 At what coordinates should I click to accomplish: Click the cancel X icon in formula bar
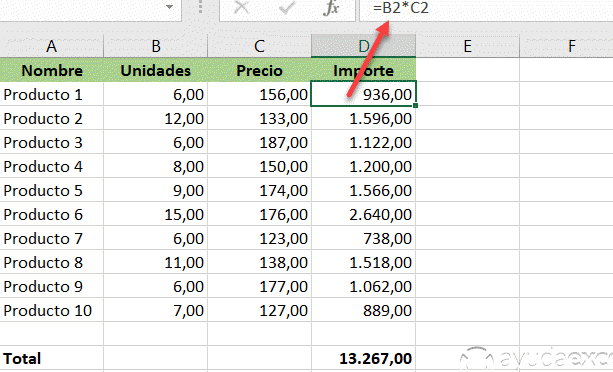pos(242,7)
